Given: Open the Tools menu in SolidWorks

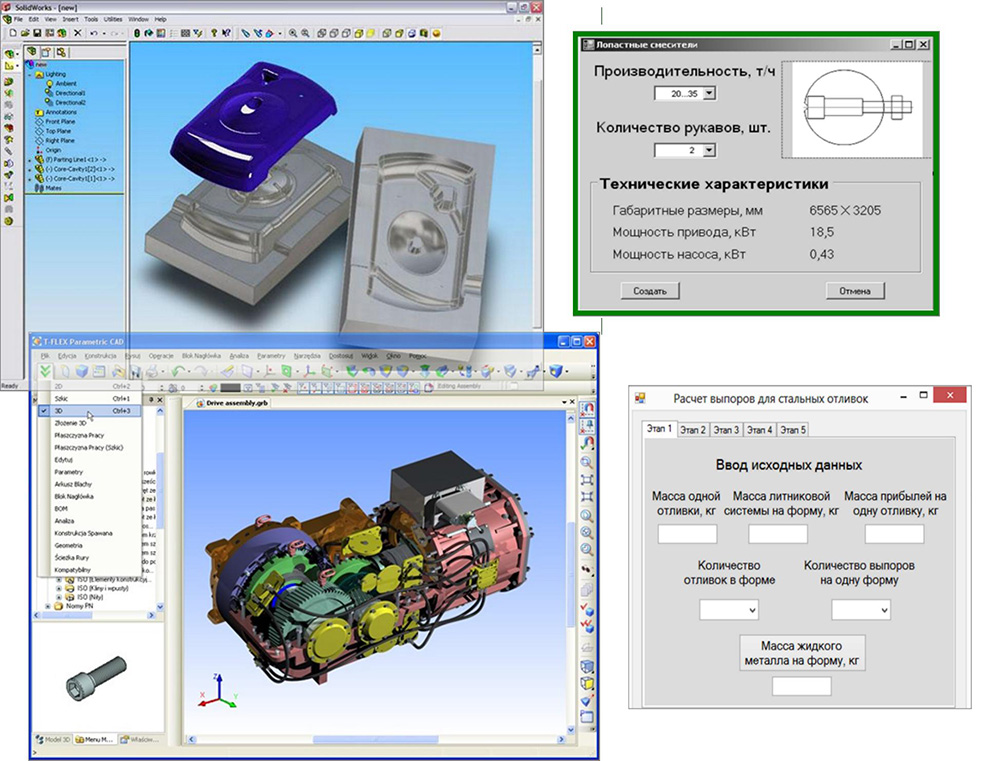Looking at the screenshot, I should 91,19.
